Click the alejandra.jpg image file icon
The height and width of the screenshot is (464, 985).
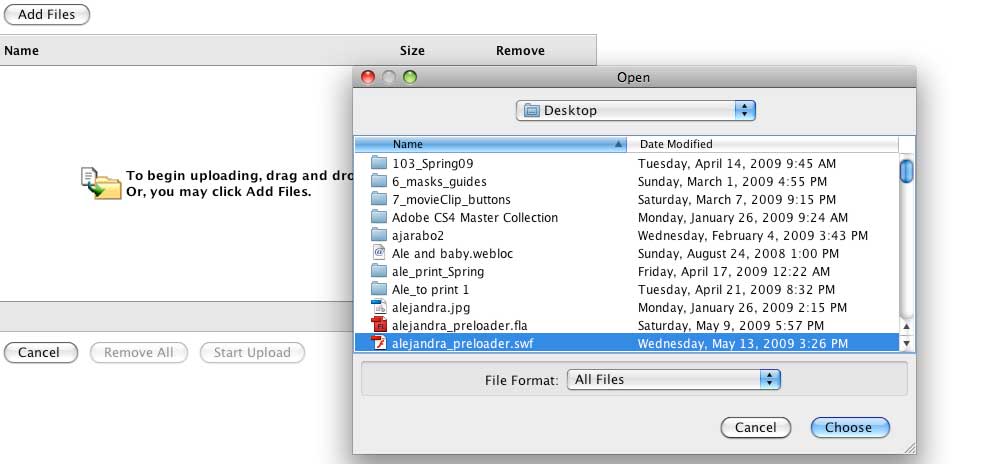pyautogui.click(x=379, y=308)
